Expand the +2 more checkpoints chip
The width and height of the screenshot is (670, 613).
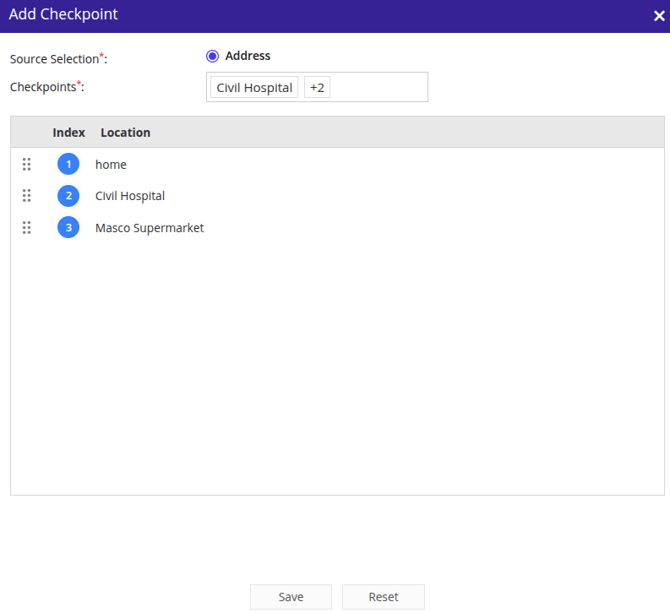317,87
